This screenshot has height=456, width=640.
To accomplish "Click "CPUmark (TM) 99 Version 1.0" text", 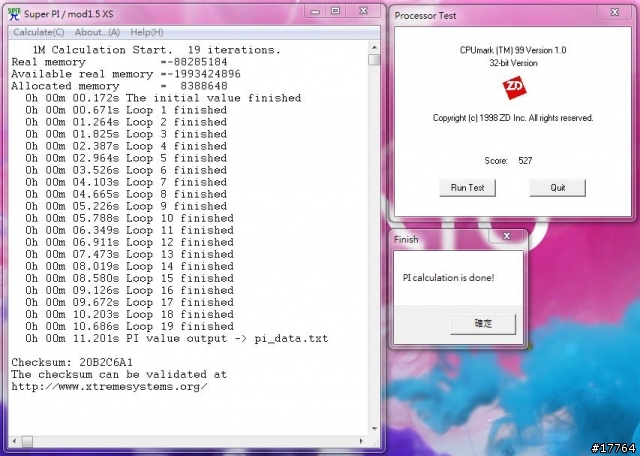I will [513, 50].
